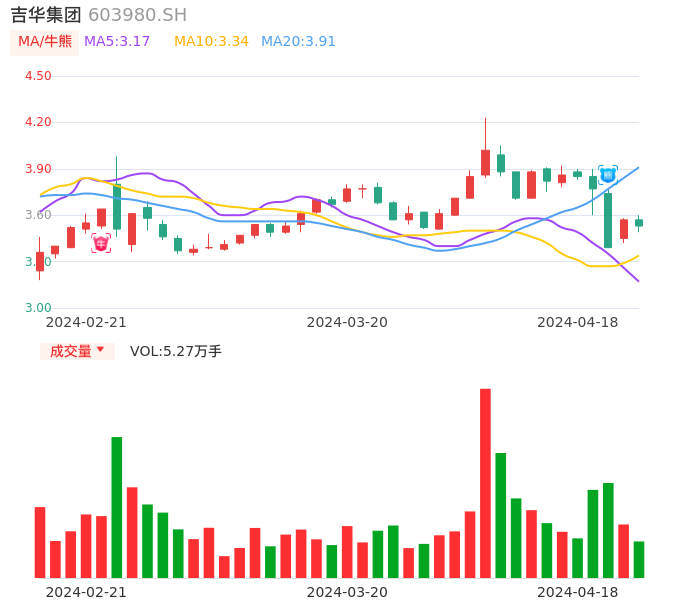Image resolution: width=686 pixels, height=606 pixels.
Task: Open the 成交量 volume indicator selector
Action: point(71,351)
